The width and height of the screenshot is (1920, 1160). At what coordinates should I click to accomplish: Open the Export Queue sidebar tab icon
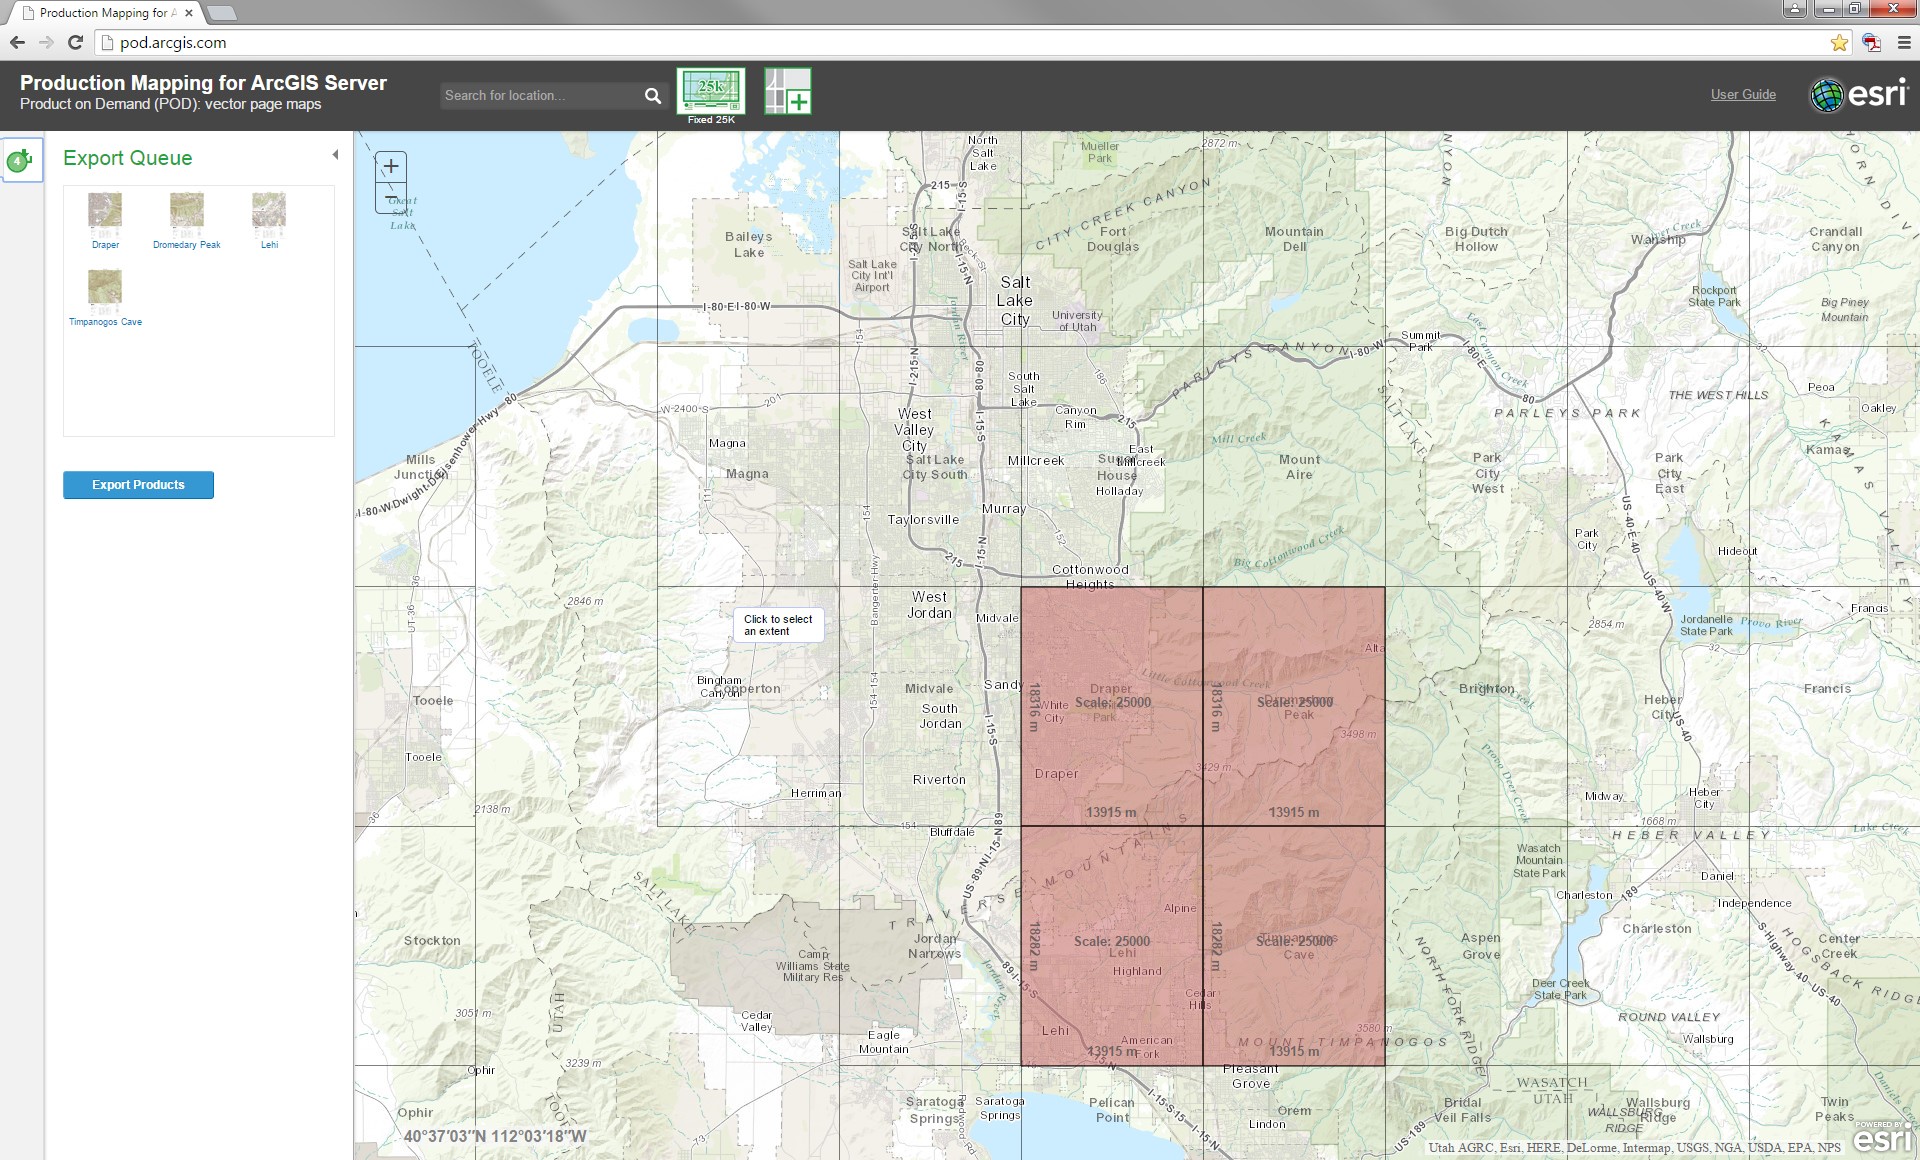(x=20, y=160)
